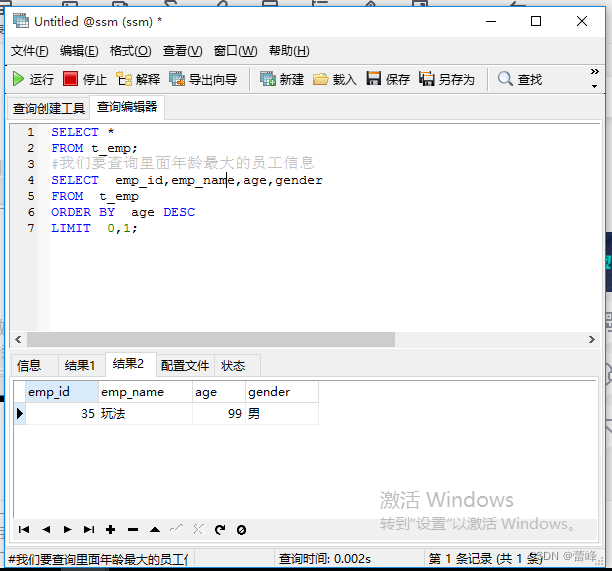Open toolbar options dropdown arrow

coord(594,86)
